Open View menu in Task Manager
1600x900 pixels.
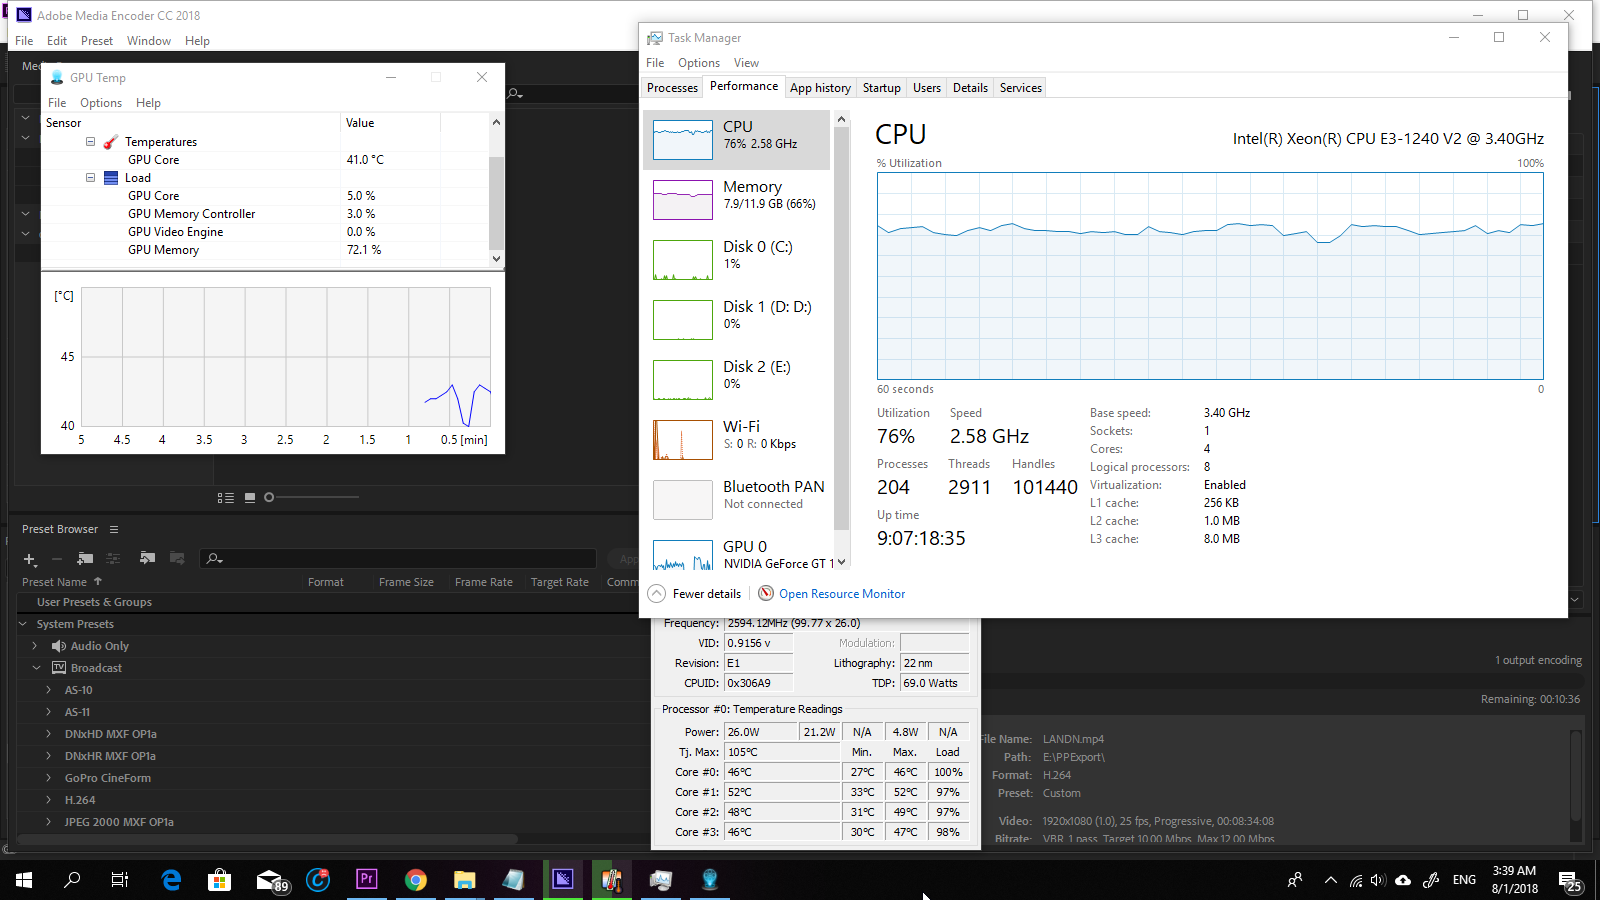(746, 63)
